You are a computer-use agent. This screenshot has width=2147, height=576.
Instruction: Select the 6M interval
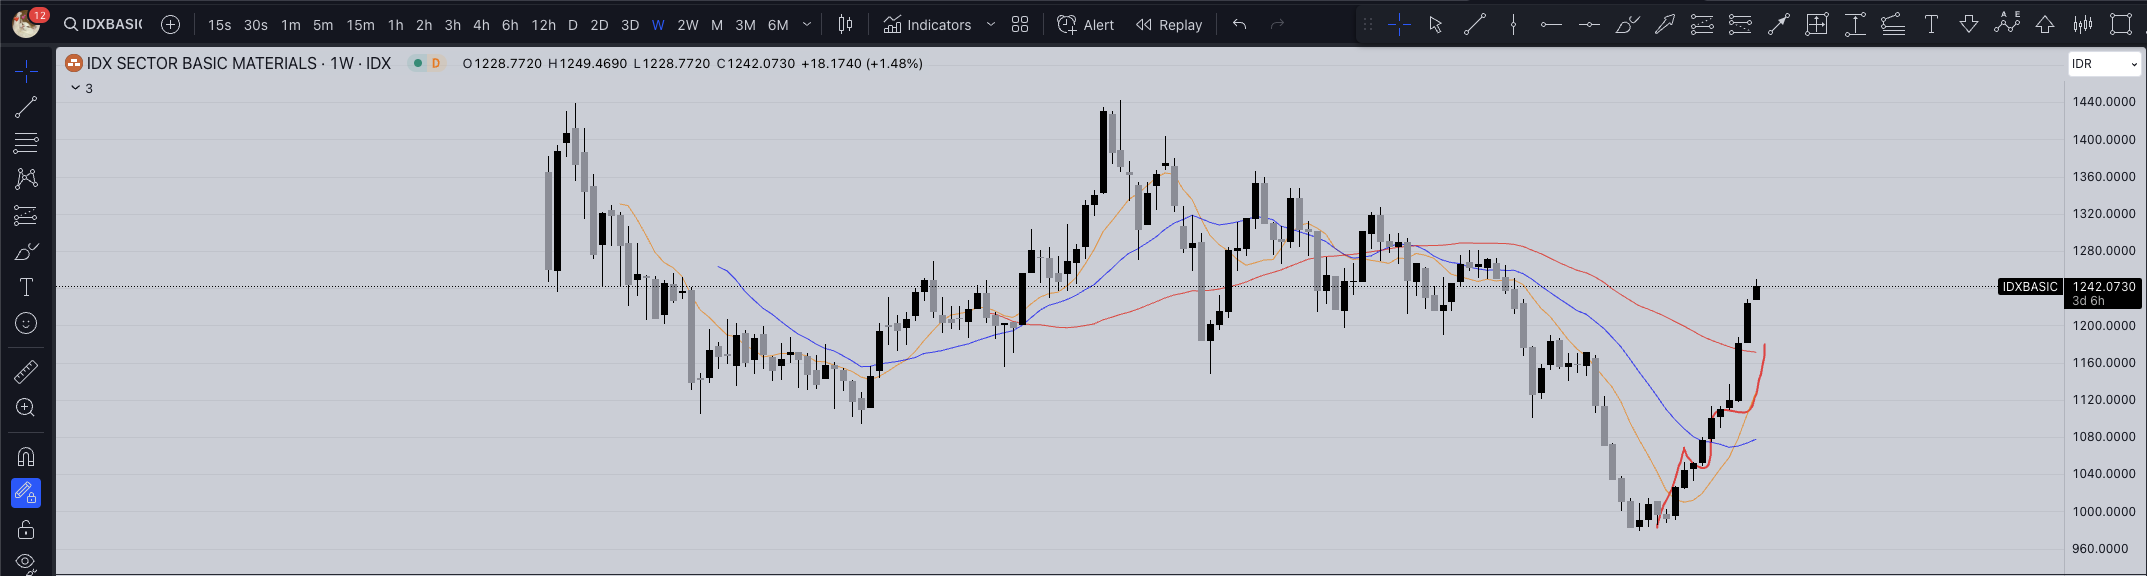778,25
